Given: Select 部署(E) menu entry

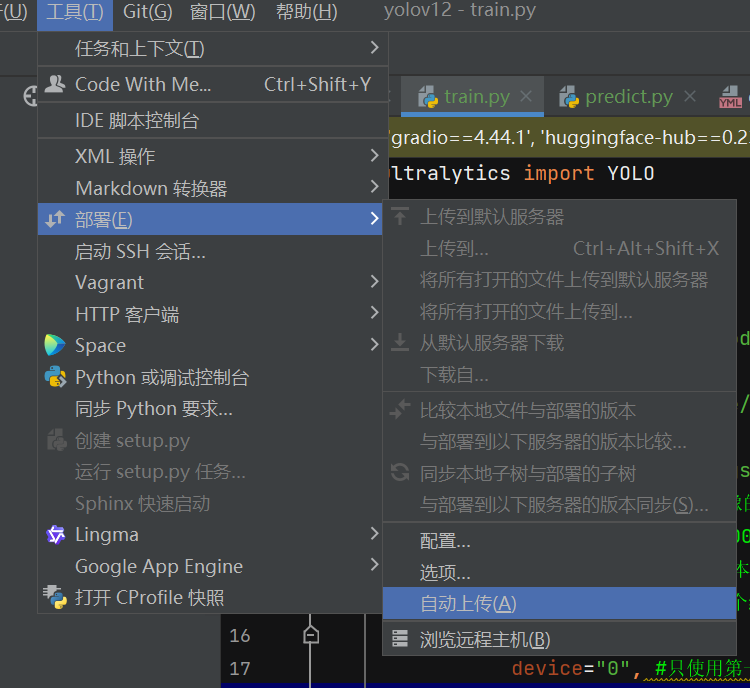Looking at the screenshot, I should pos(210,219).
